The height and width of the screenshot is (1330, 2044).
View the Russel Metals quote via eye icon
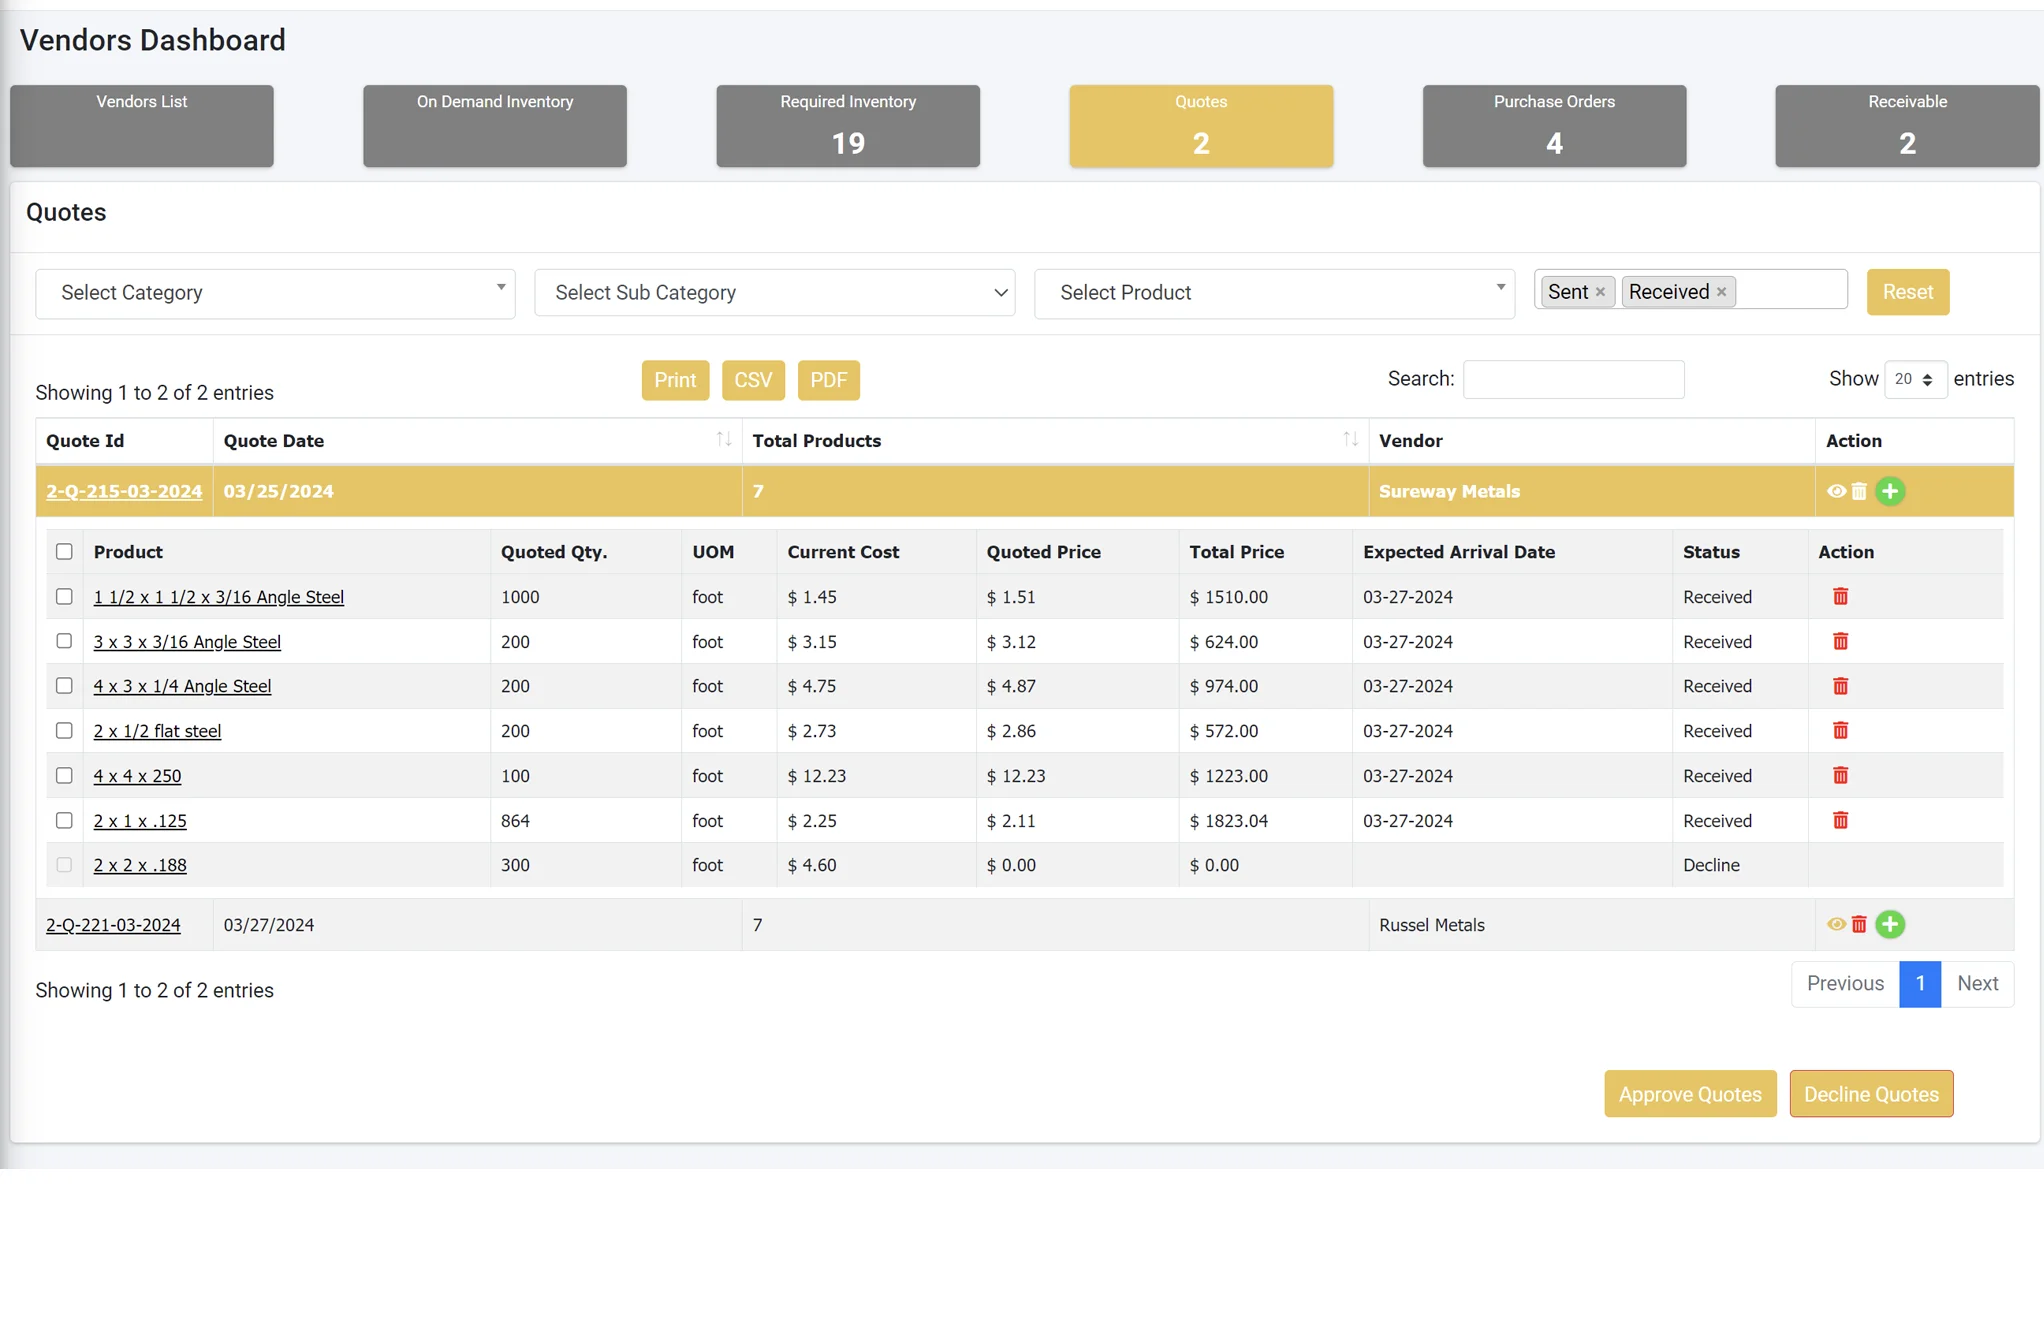[1836, 924]
